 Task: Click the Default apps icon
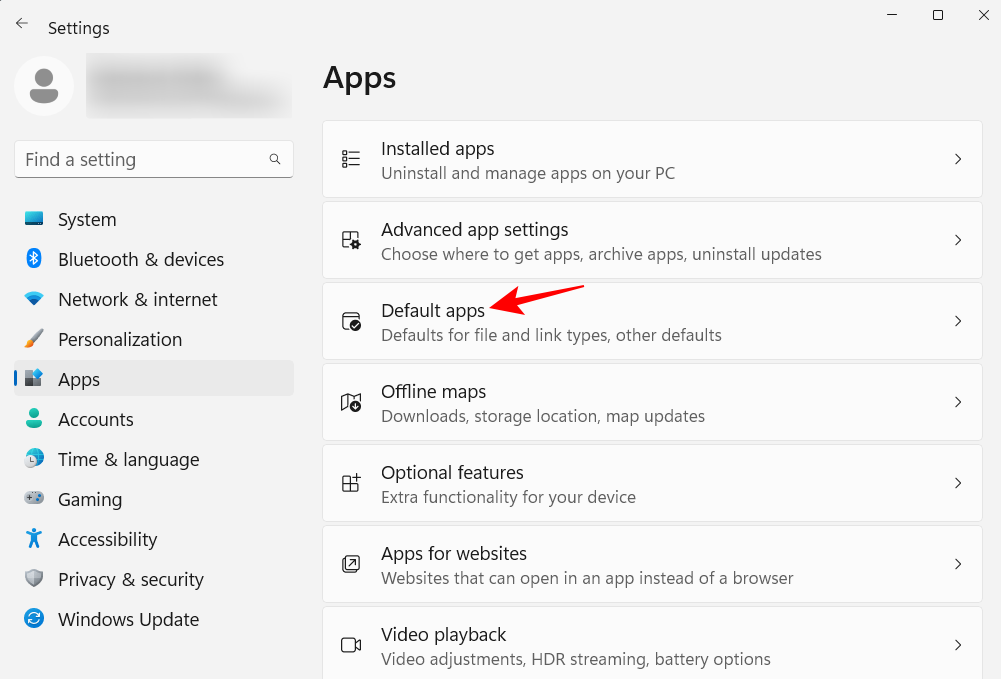(350, 321)
